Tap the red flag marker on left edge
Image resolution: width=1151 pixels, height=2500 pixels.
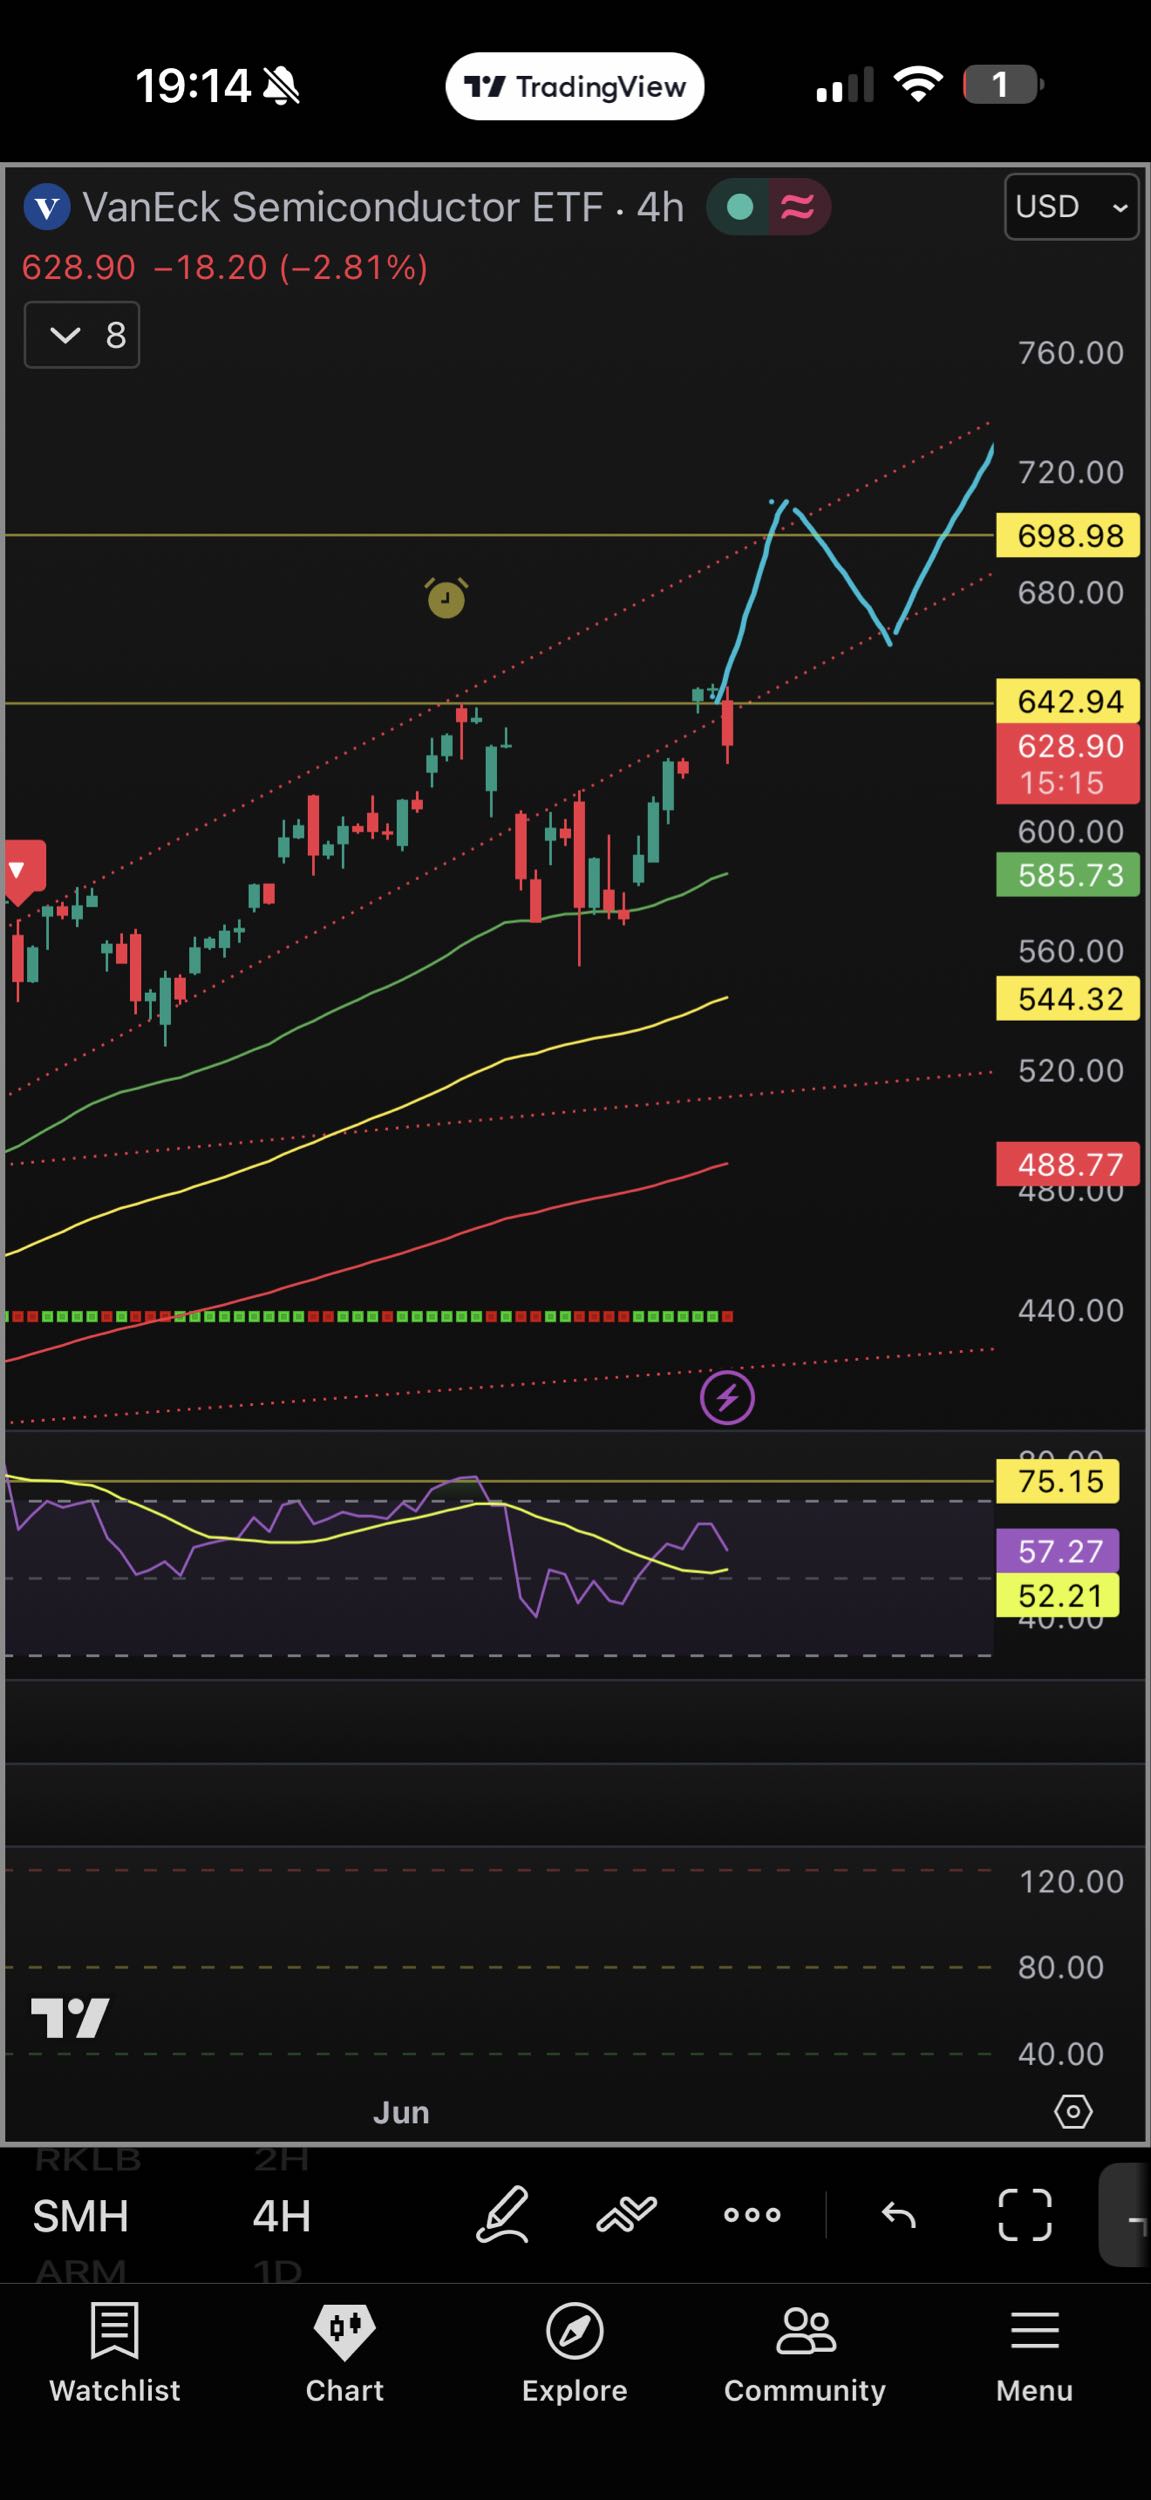coord(24,870)
